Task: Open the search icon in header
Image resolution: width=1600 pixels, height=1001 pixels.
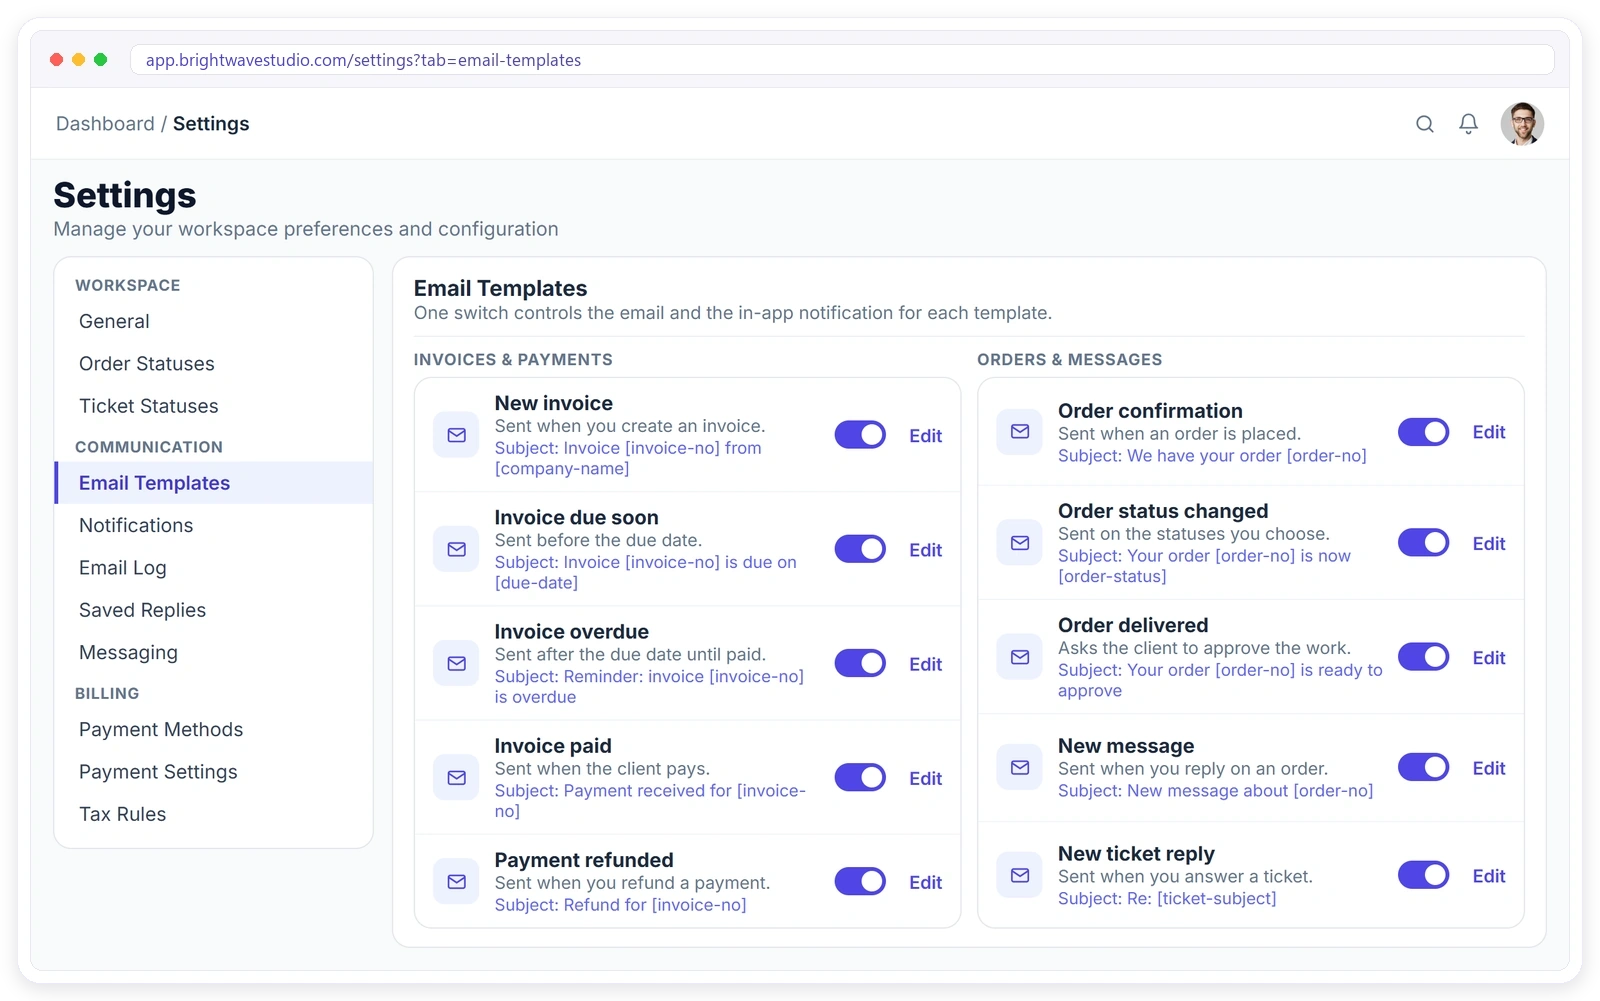Action: pos(1425,124)
